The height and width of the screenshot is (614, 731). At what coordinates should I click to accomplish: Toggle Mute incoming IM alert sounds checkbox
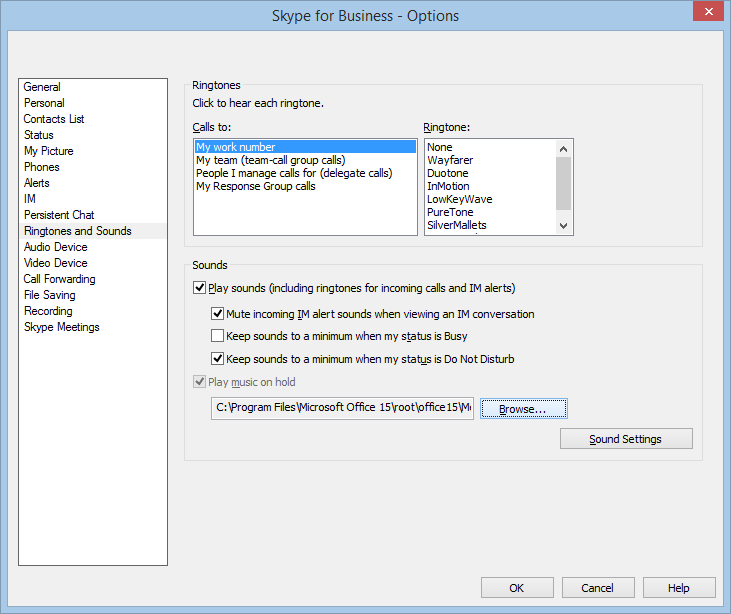[x=218, y=314]
